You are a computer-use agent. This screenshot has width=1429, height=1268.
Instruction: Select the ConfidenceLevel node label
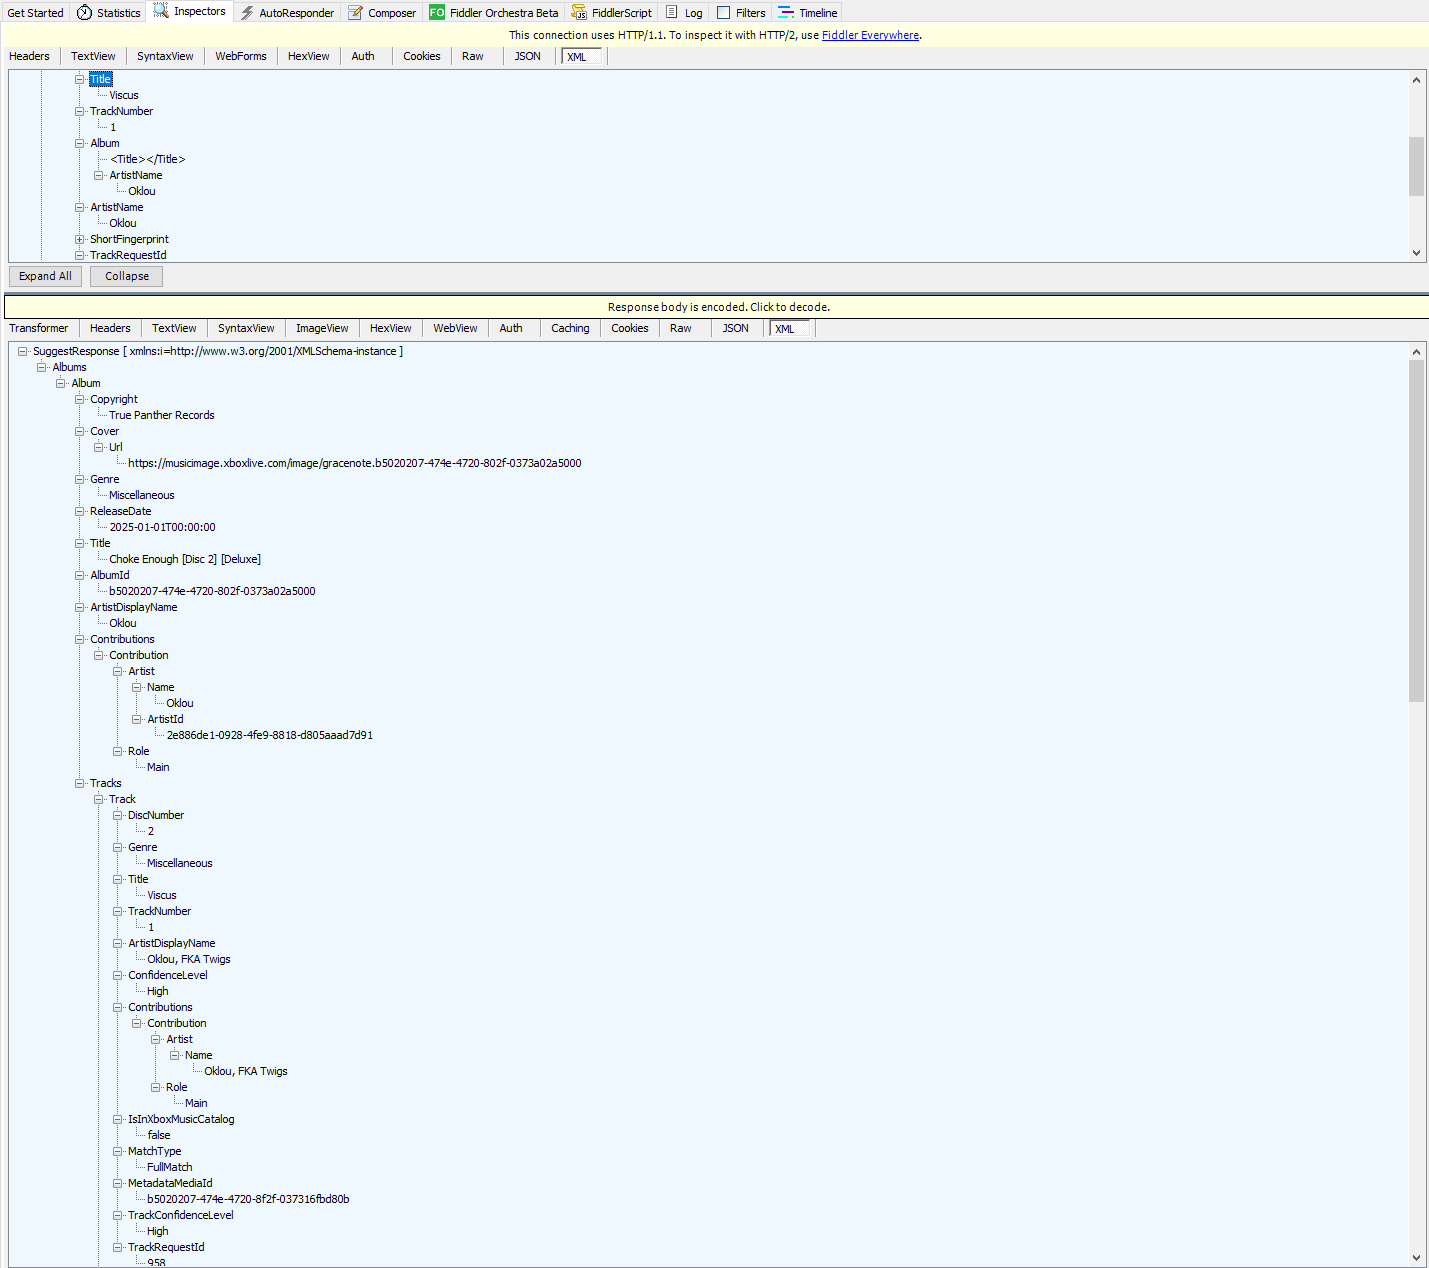pos(168,975)
